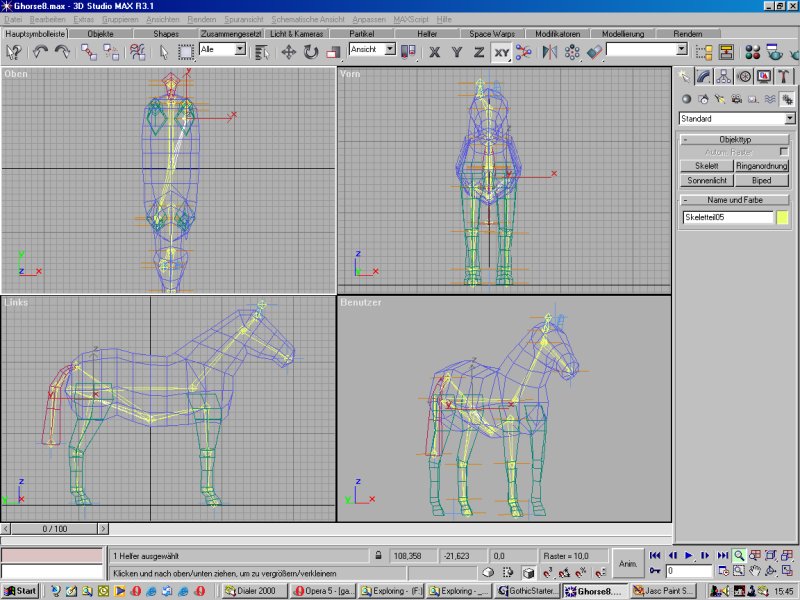Screen dimensions: 800x600
Task: Click the yellow object color swatch
Action: point(783,217)
